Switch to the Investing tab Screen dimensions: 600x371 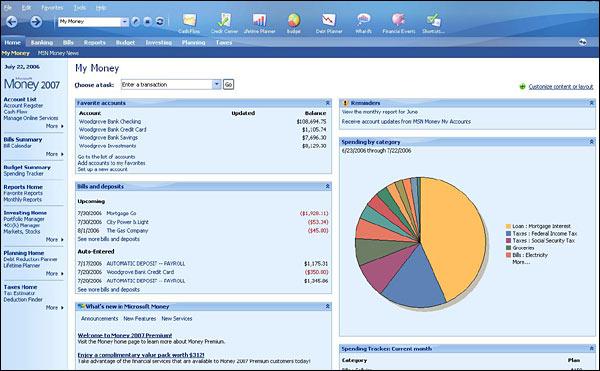159,42
